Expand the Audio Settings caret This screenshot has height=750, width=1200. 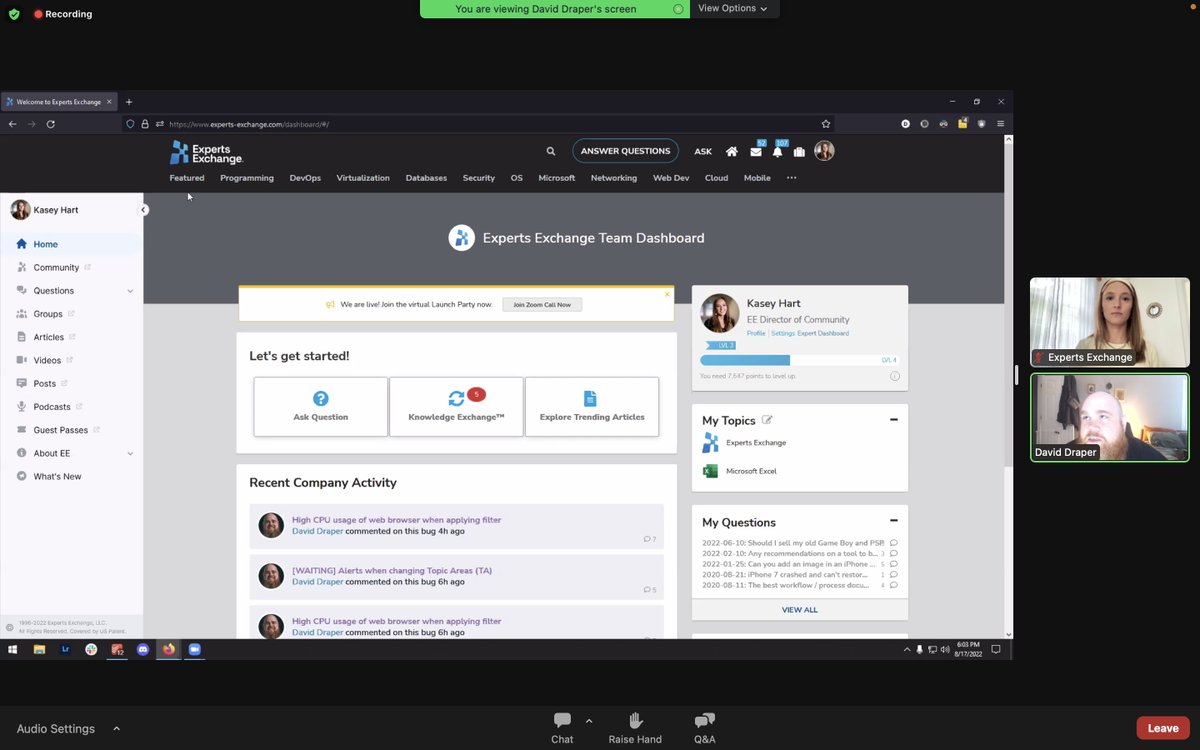tap(116, 729)
